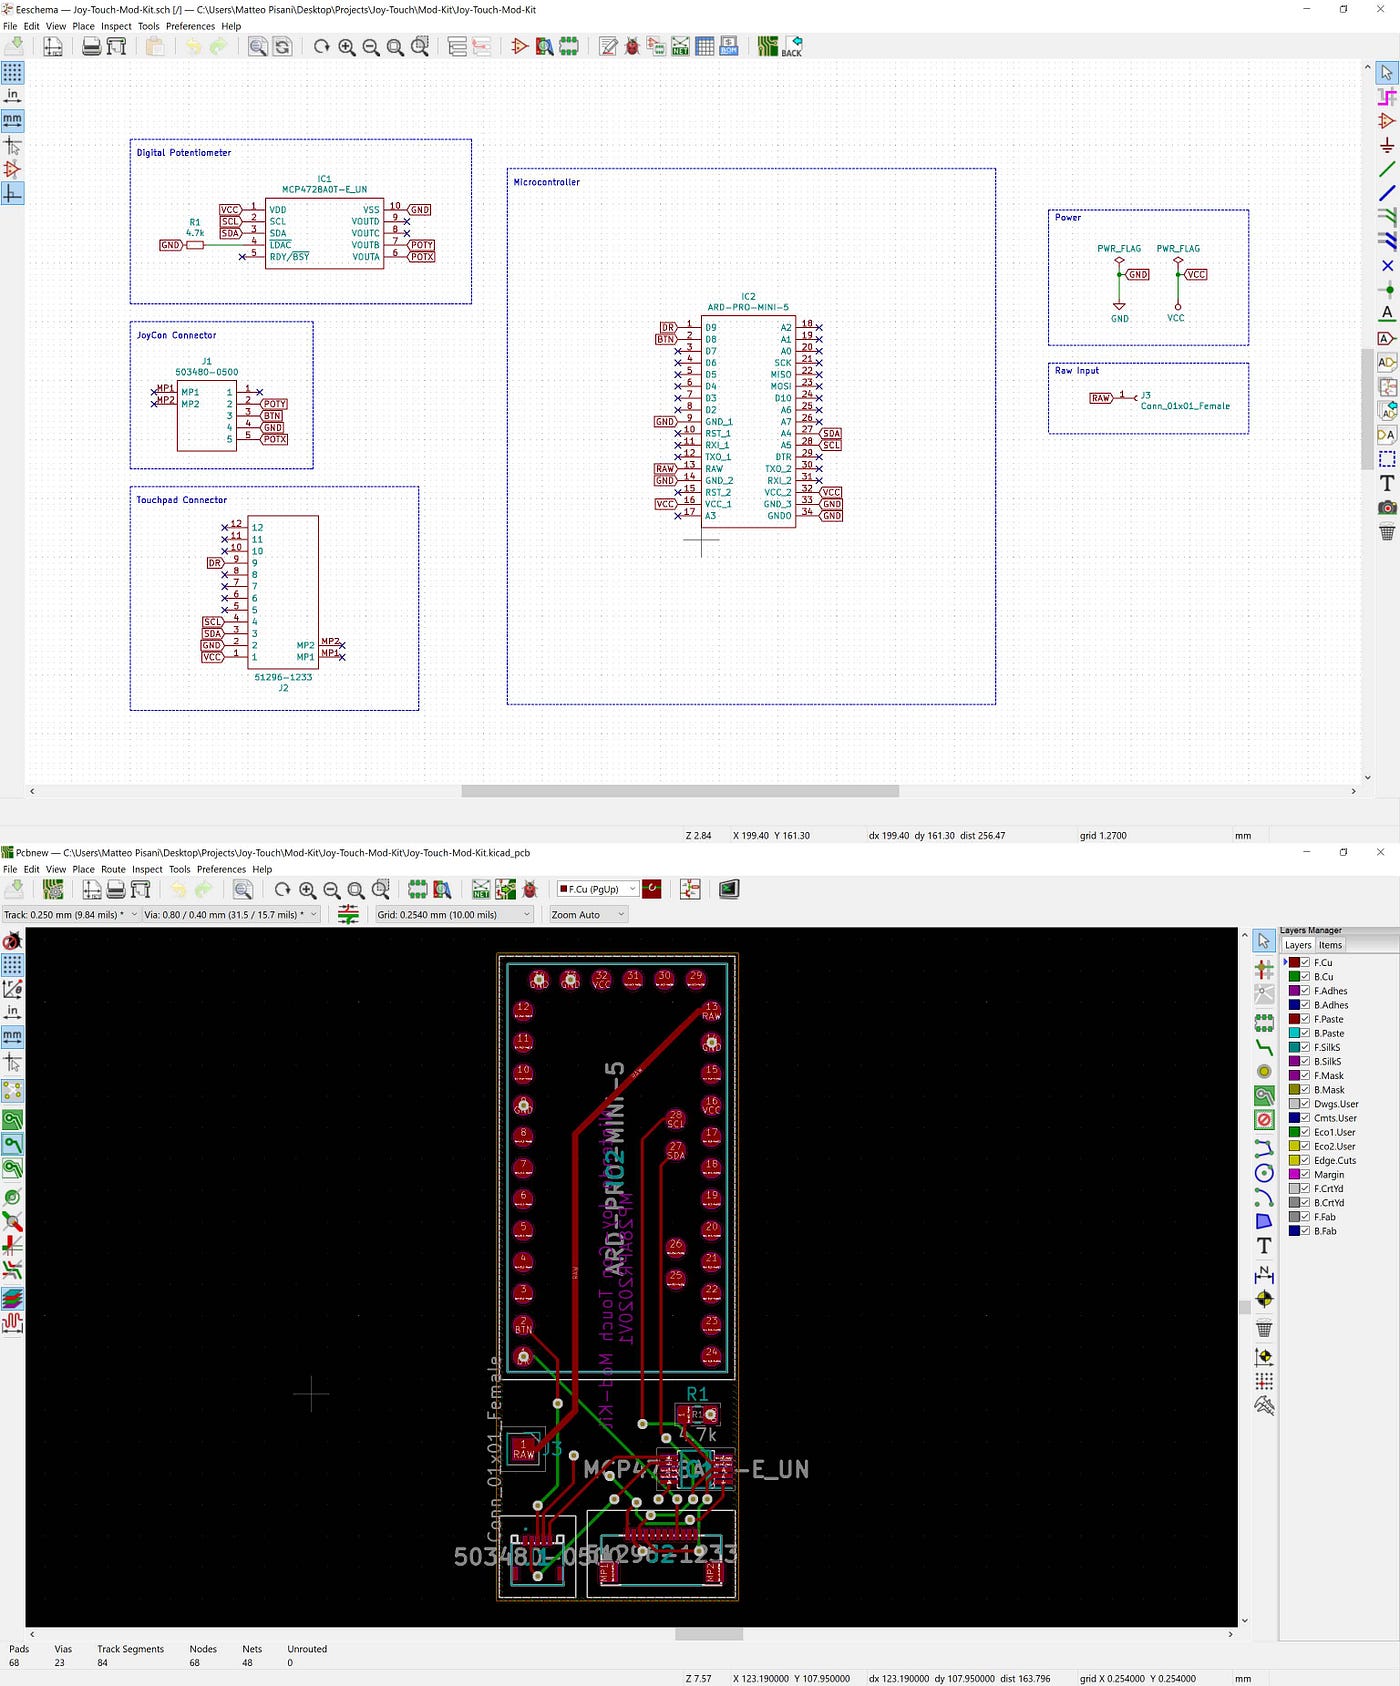Expand the Grid size dropdown
The image size is (1400, 1686).
pyautogui.click(x=454, y=914)
